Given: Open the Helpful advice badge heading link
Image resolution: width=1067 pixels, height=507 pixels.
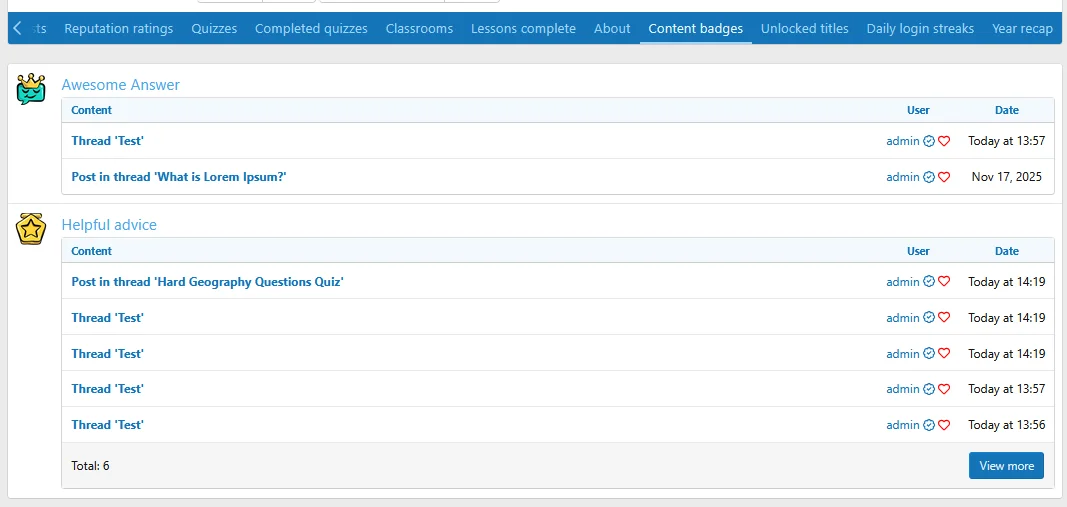Looking at the screenshot, I should tap(109, 225).
